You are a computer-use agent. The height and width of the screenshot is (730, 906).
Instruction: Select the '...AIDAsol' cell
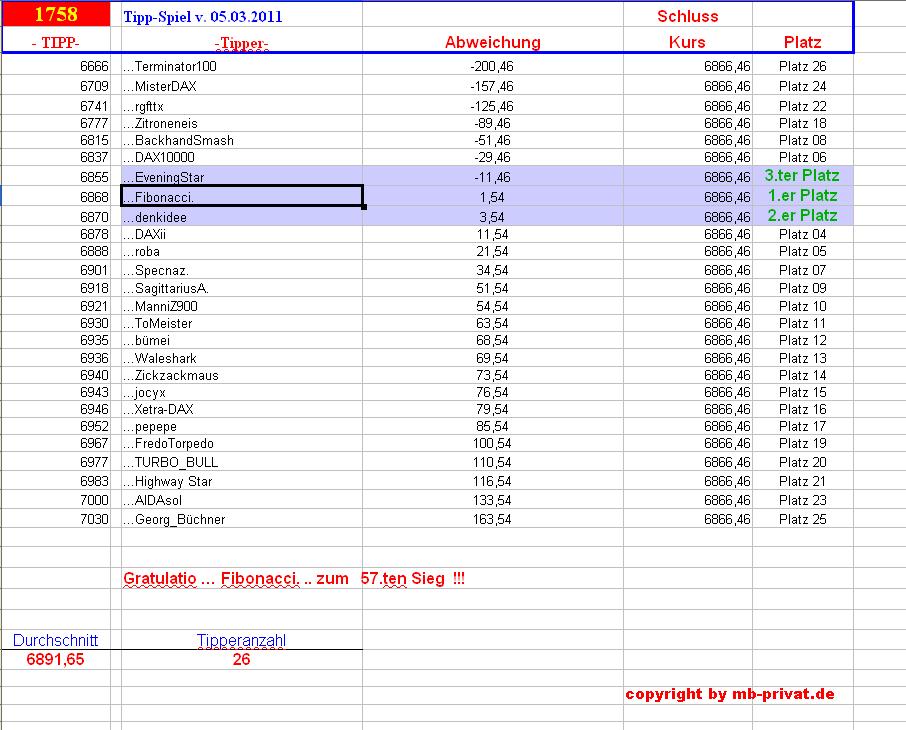tap(242, 500)
